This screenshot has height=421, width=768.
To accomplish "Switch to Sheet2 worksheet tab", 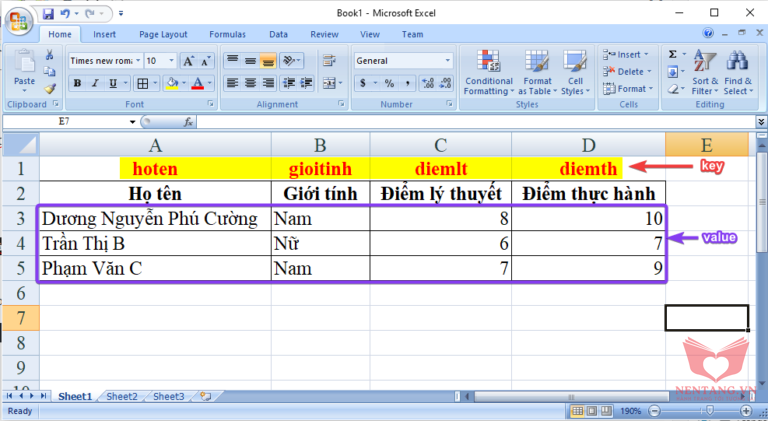I will (x=121, y=396).
